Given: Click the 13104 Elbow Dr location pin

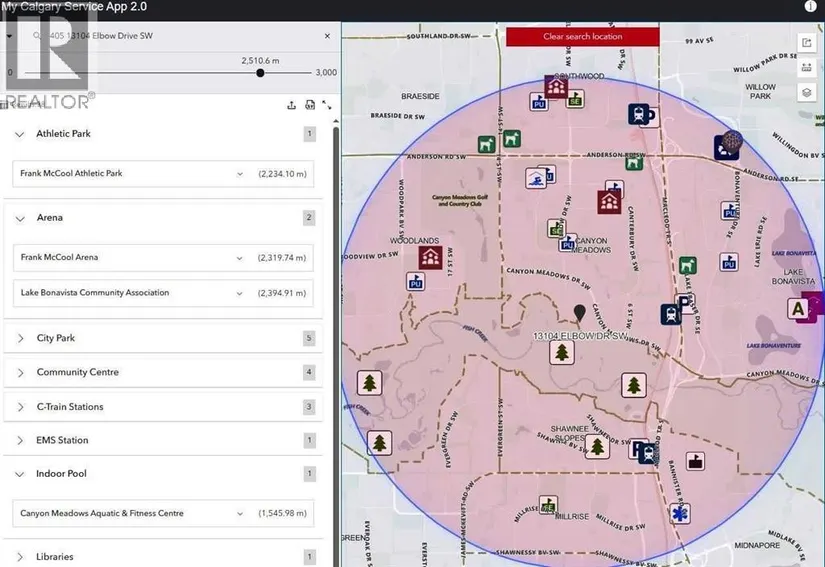Looking at the screenshot, I should click(578, 314).
